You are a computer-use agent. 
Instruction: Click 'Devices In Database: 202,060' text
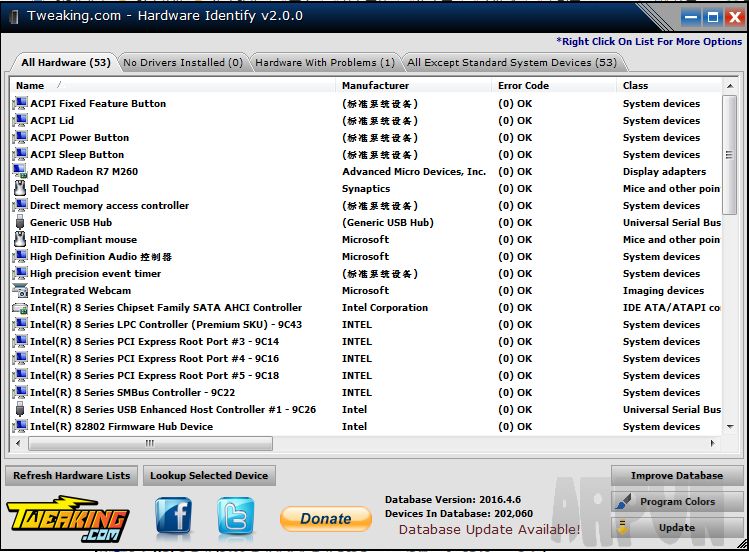[459, 513]
